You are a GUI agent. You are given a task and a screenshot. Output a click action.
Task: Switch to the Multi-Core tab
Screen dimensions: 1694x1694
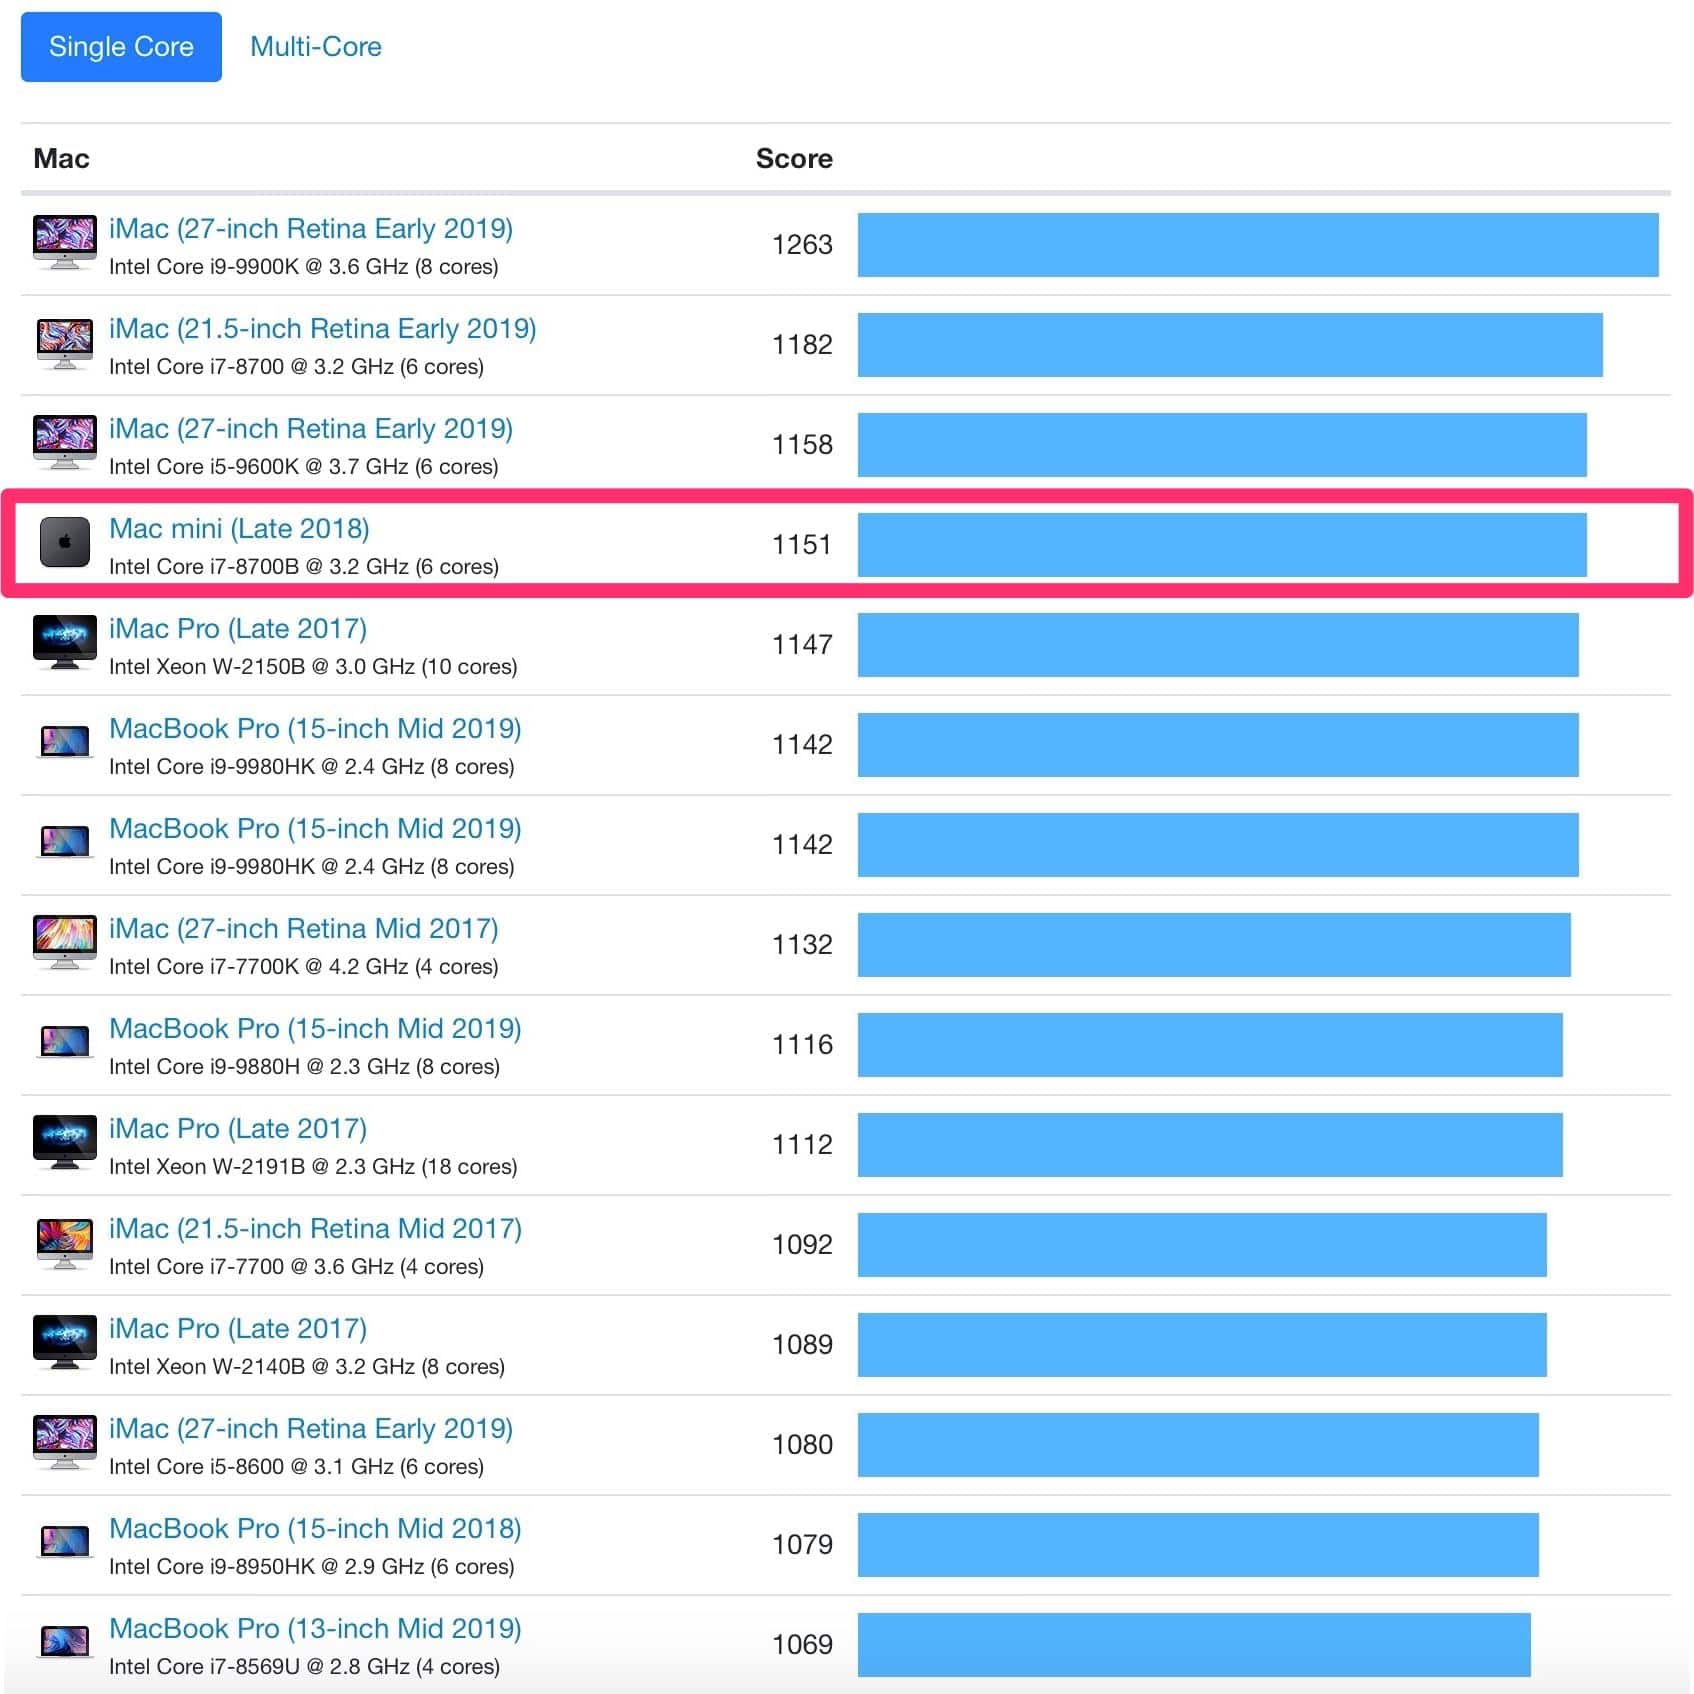pyautogui.click(x=316, y=47)
